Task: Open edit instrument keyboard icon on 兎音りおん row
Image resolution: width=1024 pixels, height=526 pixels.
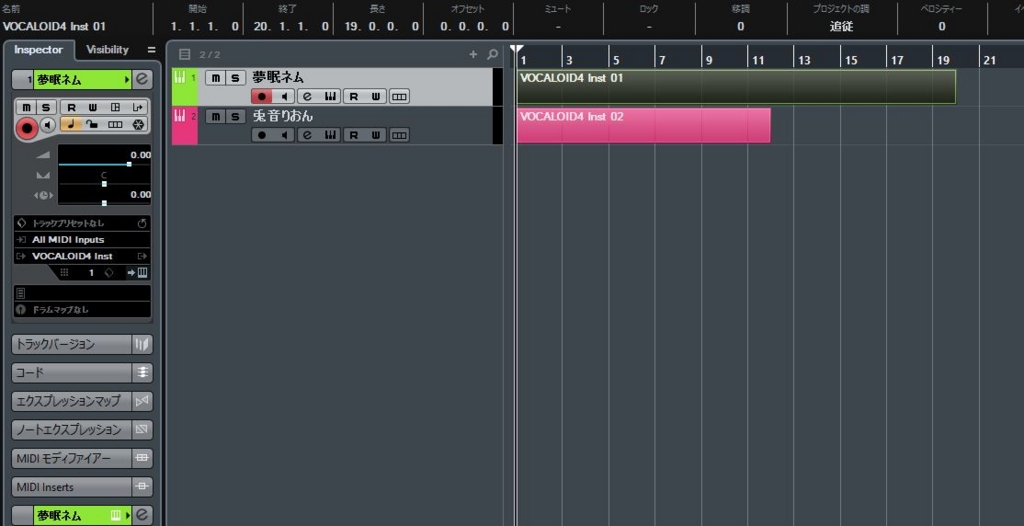Action: (330, 135)
